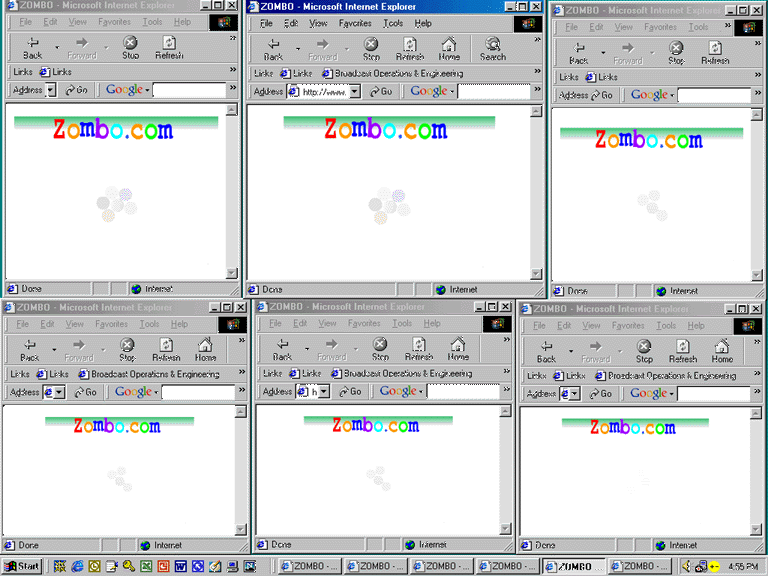Image resolution: width=768 pixels, height=576 pixels.
Task: Click the active window's scroll-down arrow
Action: (x=536, y=273)
